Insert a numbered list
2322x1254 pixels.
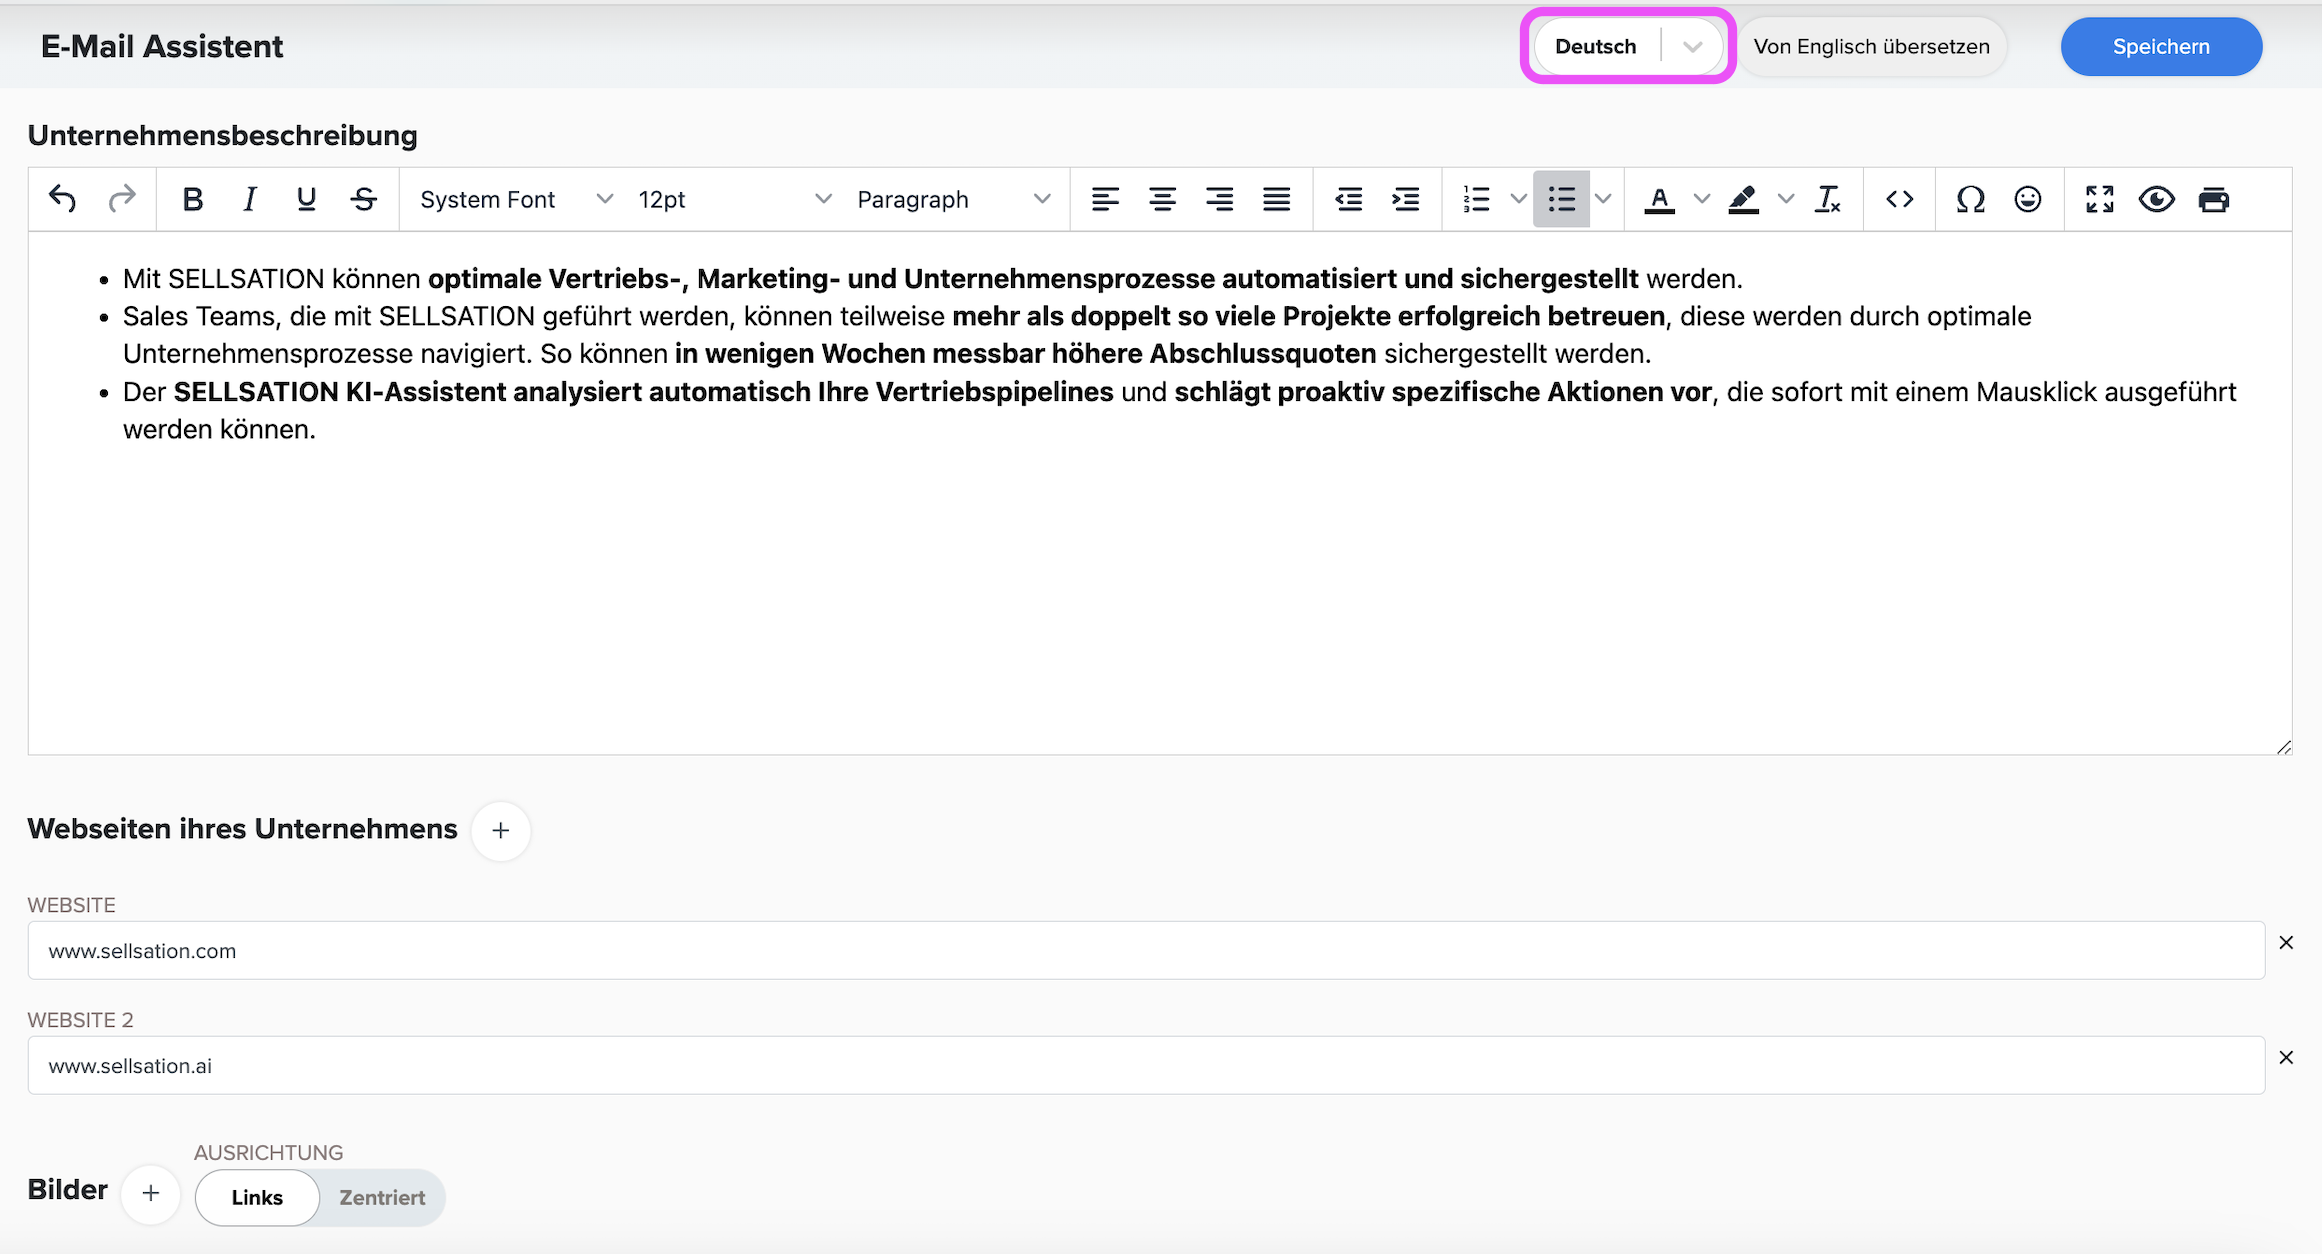pos(1476,199)
